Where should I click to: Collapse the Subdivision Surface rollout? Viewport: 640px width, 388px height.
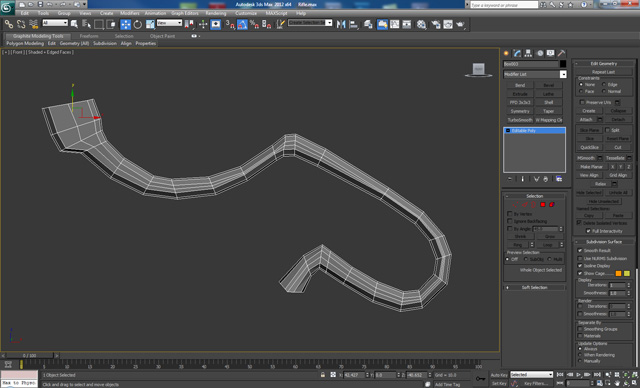pyautogui.click(x=603, y=242)
